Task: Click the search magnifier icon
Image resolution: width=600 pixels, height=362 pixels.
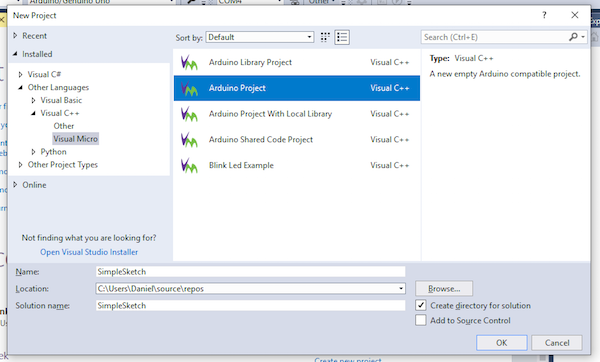Action: tap(573, 37)
